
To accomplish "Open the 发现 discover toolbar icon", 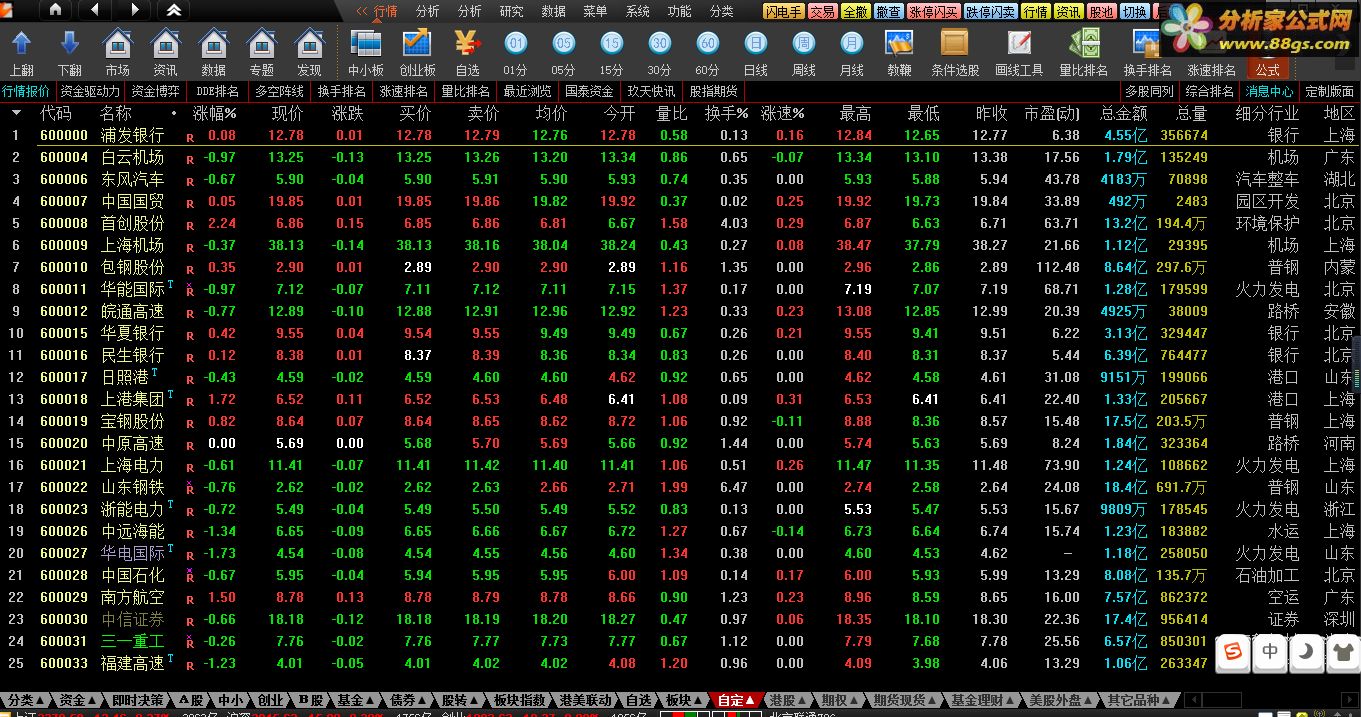I will pos(309,44).
